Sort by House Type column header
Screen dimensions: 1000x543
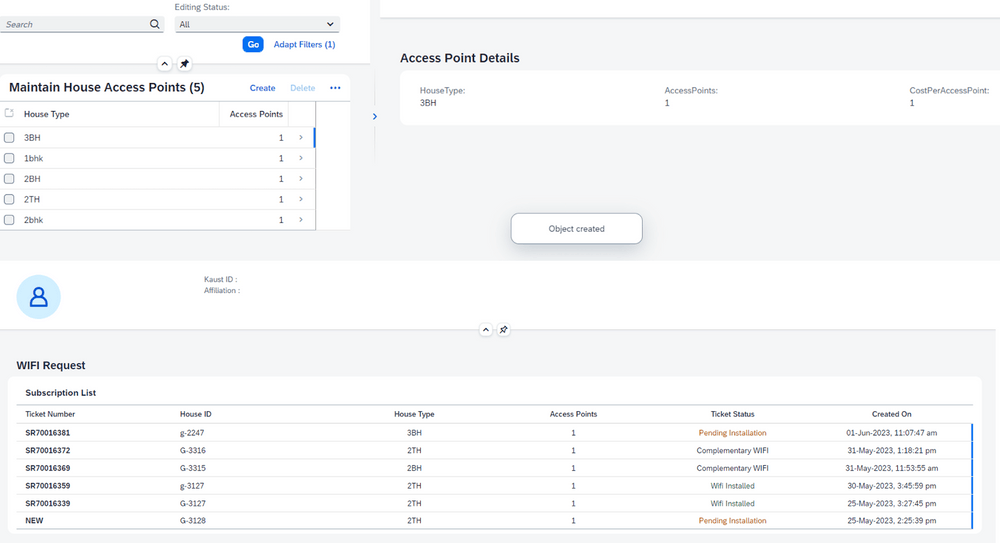tap(47, 114)
